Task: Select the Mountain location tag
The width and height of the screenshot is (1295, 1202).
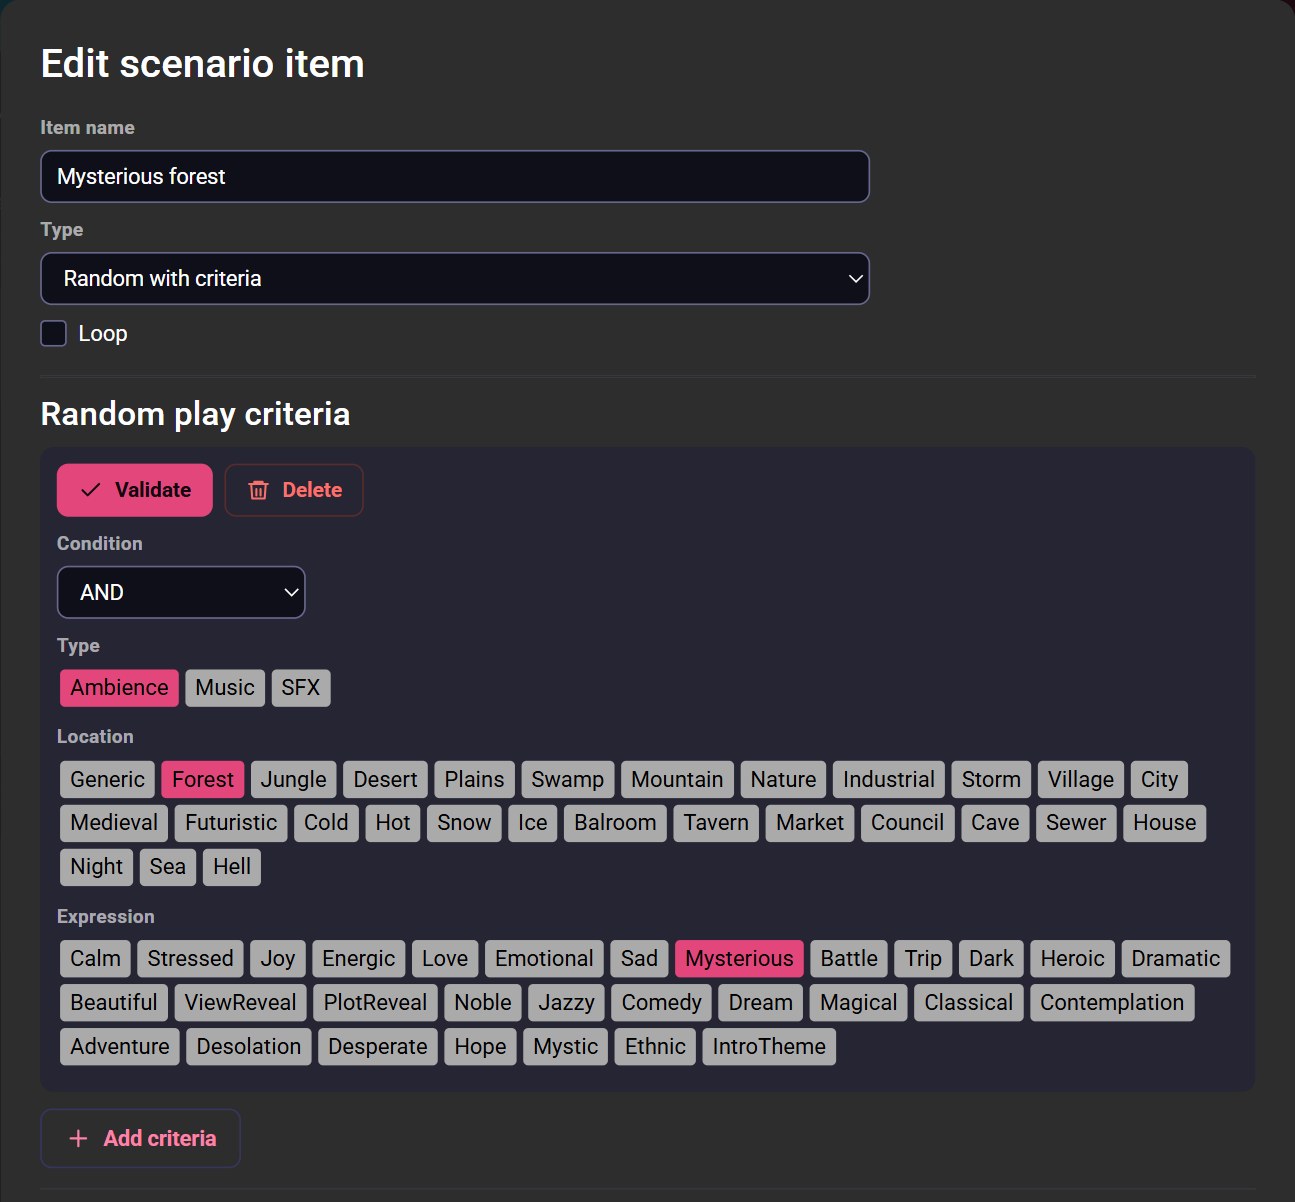Action: click(677, 779)
